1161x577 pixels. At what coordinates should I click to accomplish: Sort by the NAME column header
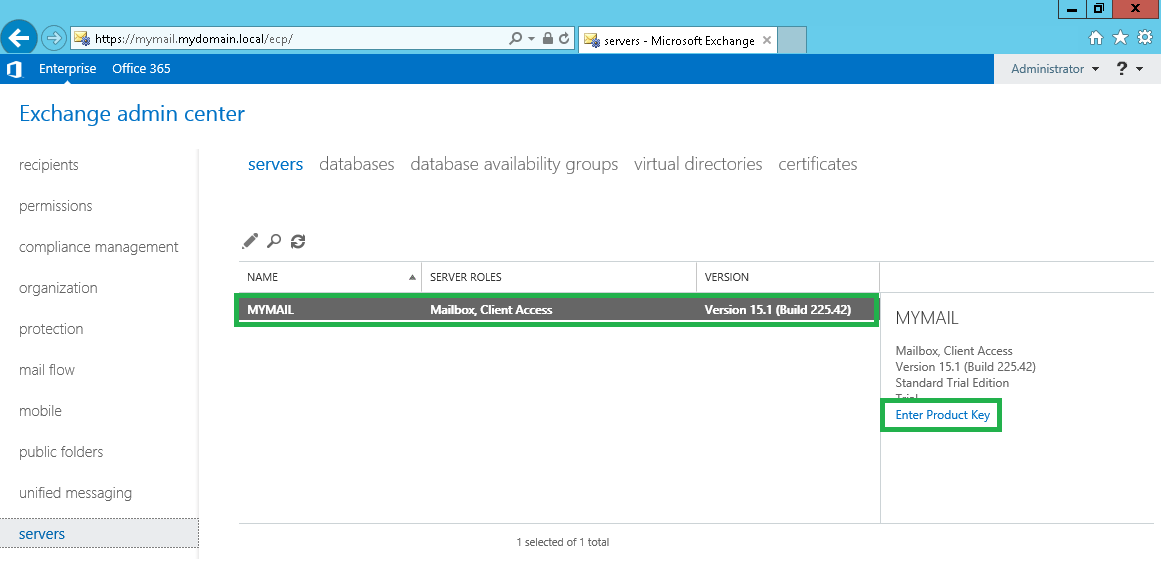point(330,277)
